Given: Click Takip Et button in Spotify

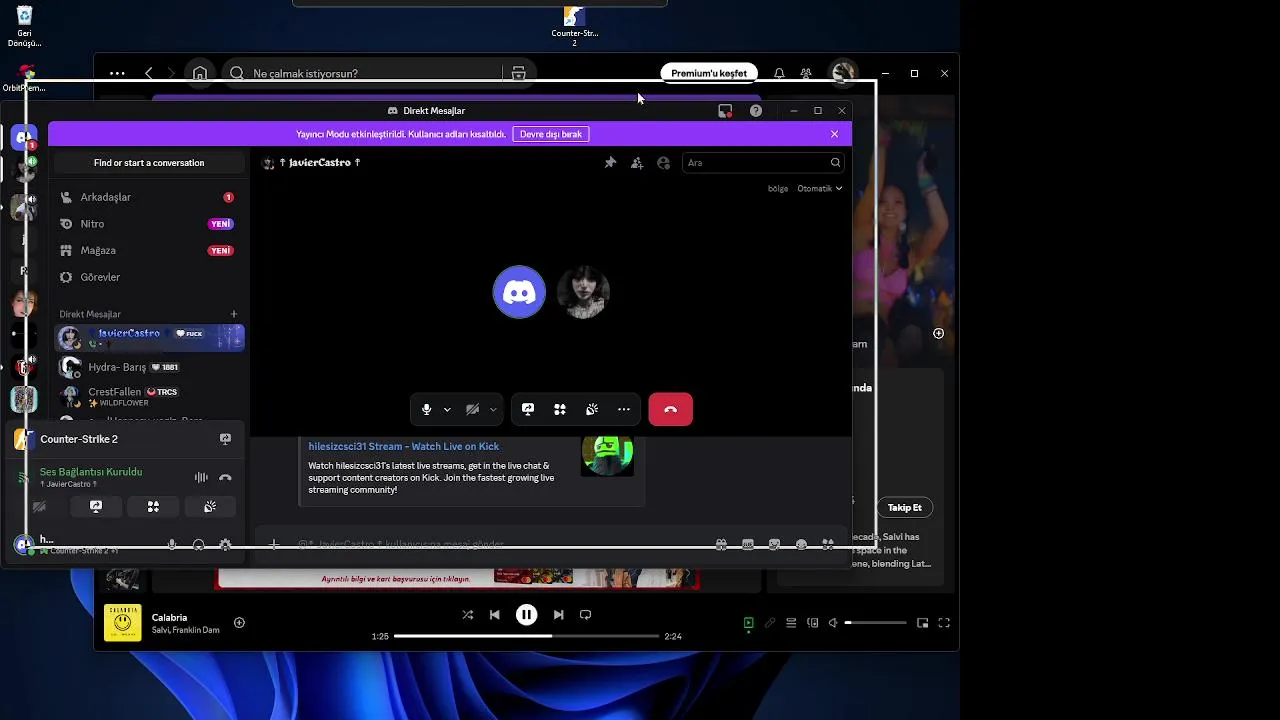Looking at the screenshot, I should (905, 508).
